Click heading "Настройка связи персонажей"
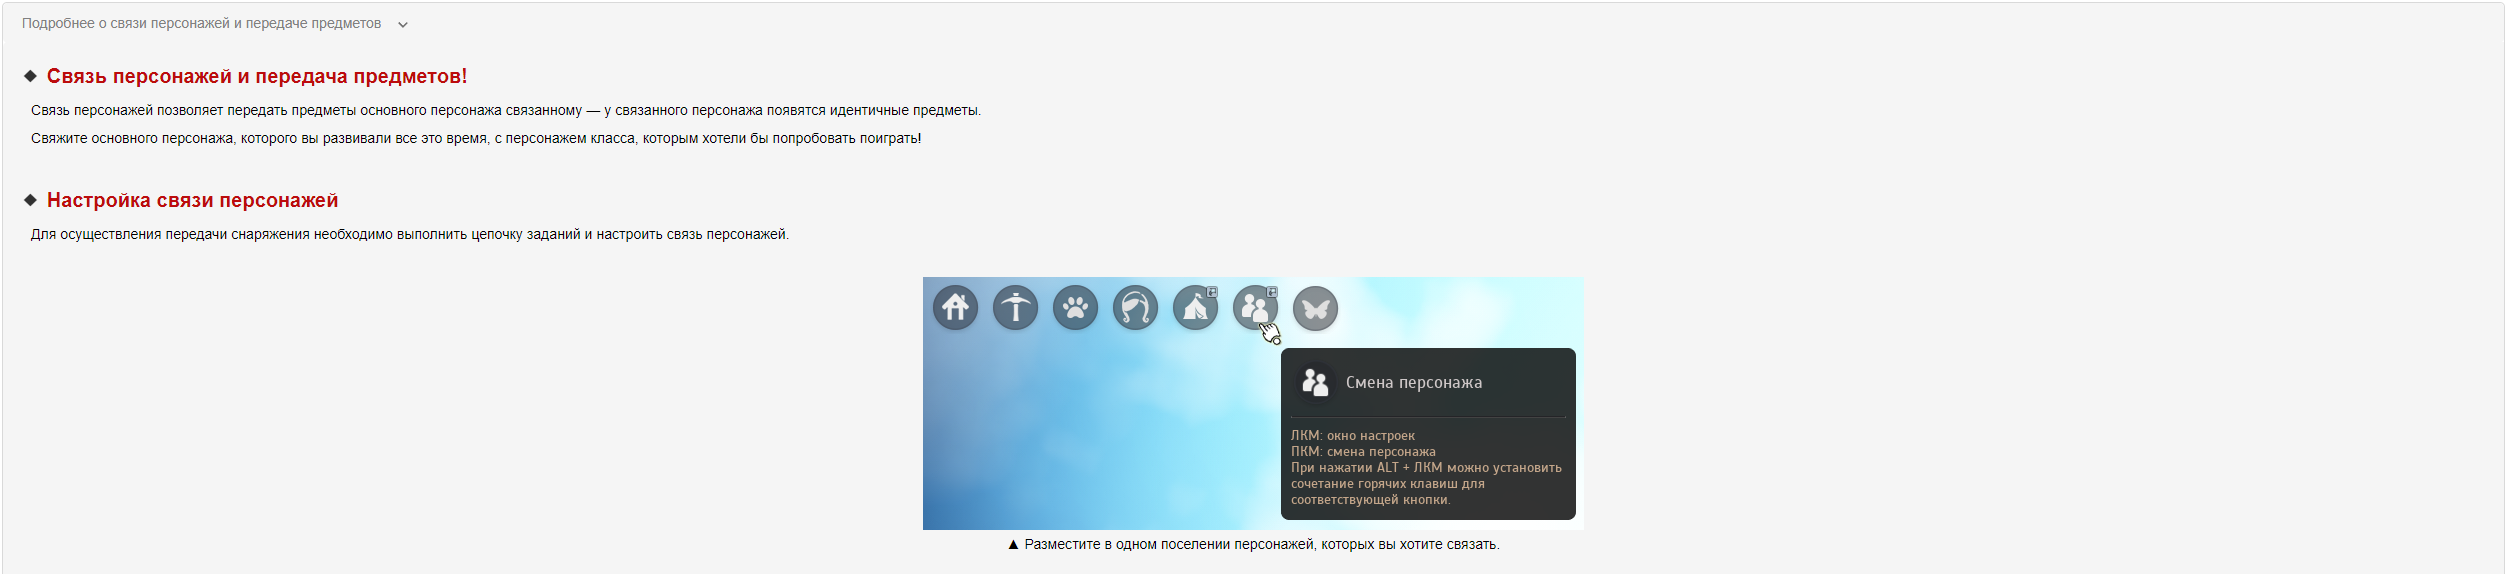This screenshot has width=2508, height=574. (x=192, y=200)
